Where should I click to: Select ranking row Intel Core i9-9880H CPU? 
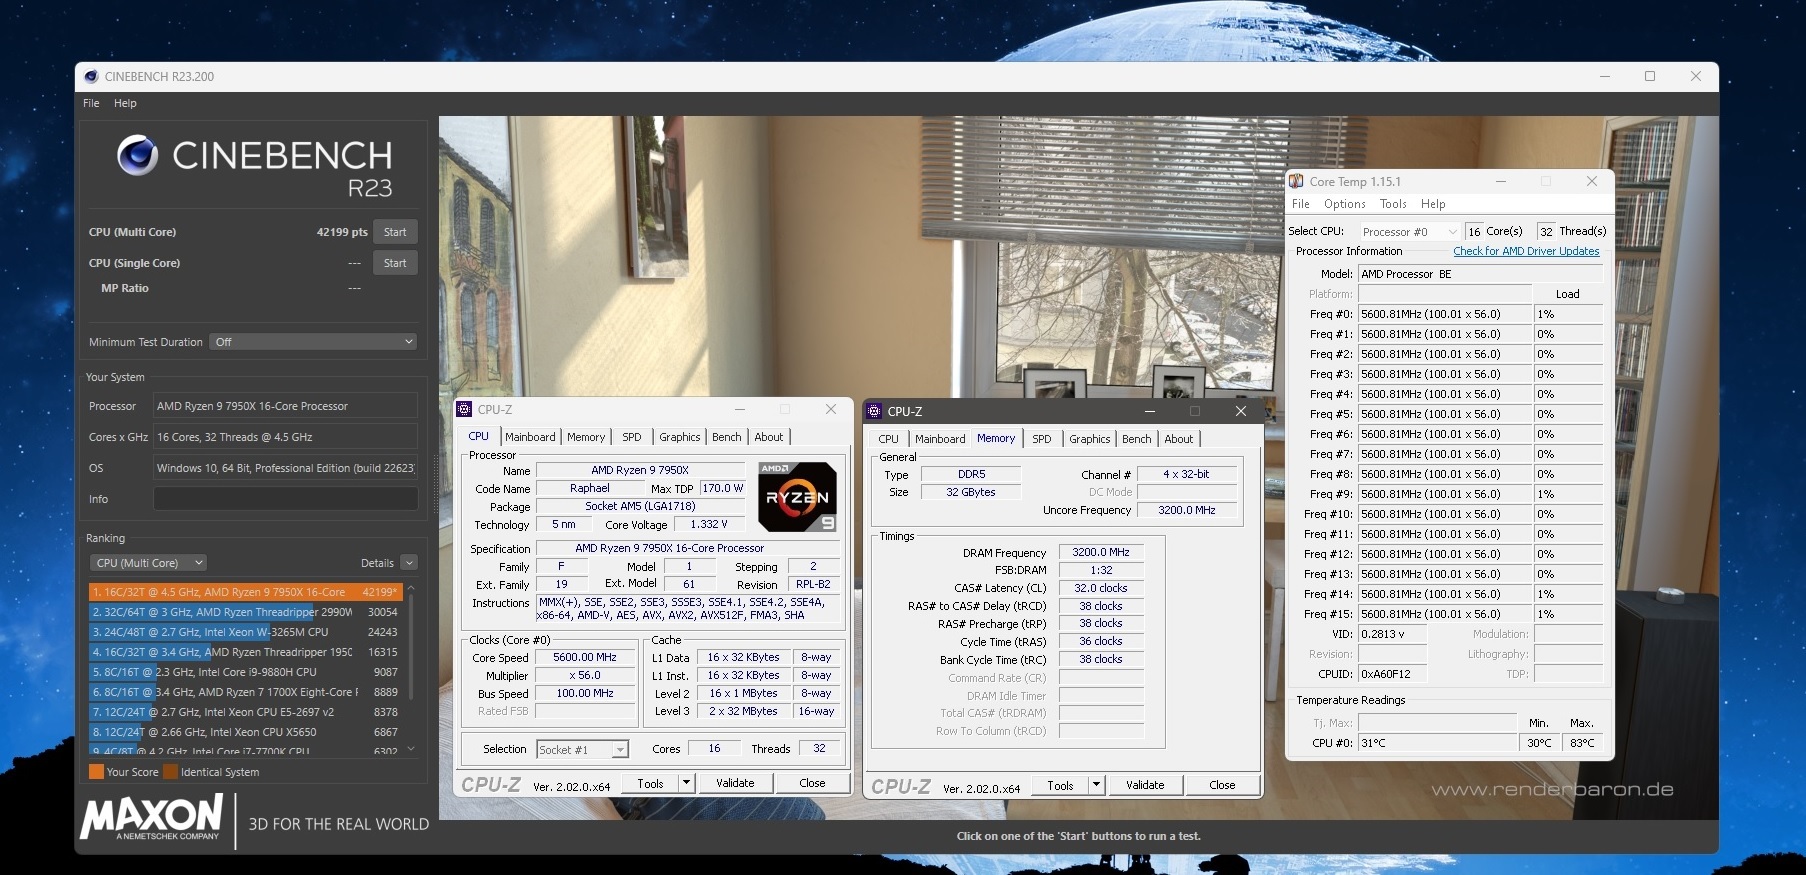tap(246, 672)
